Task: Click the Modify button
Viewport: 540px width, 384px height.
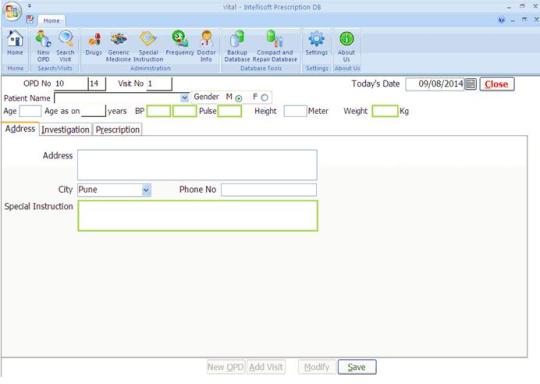Action: click(x=317, y=367)
